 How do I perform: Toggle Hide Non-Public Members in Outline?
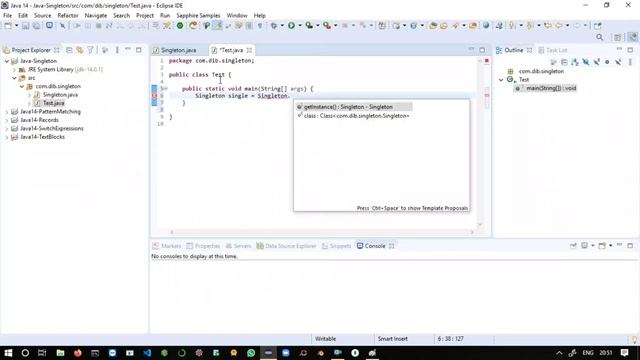(x=607, y=62)
